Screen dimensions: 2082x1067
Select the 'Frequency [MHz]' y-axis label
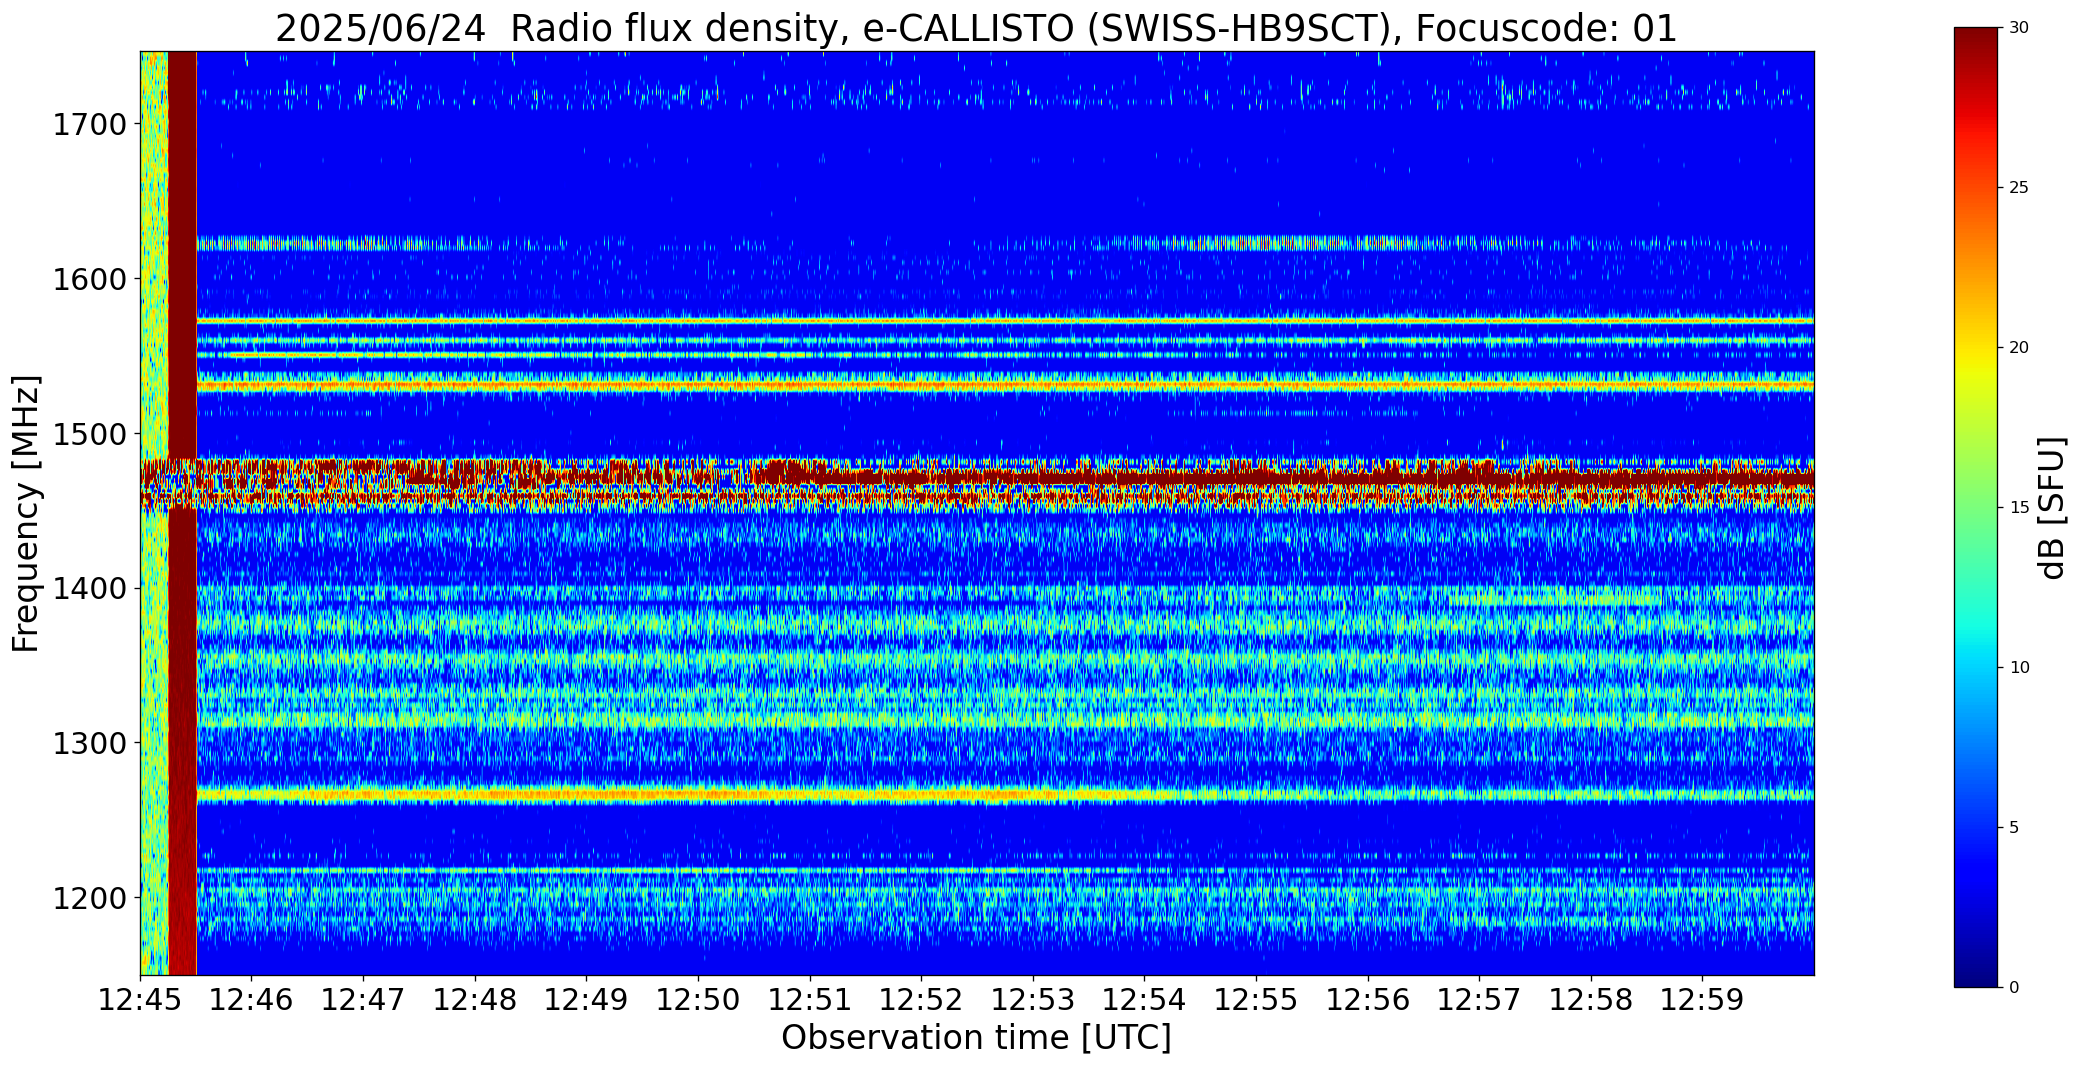[x=27, y=513]
